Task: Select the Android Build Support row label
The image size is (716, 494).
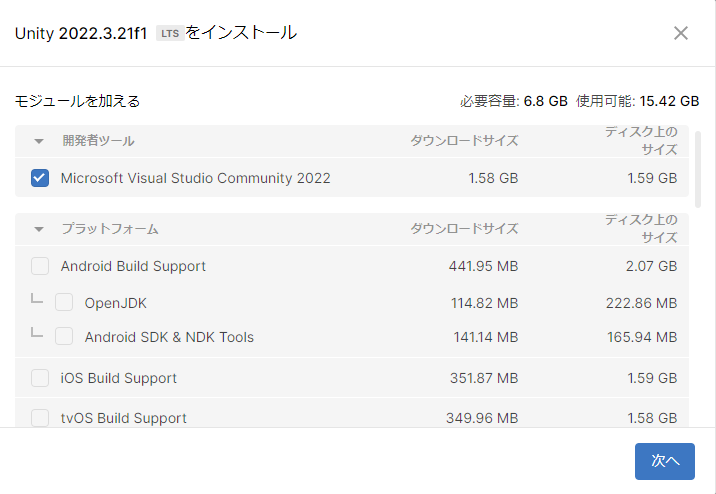Action: pos(133,266)
